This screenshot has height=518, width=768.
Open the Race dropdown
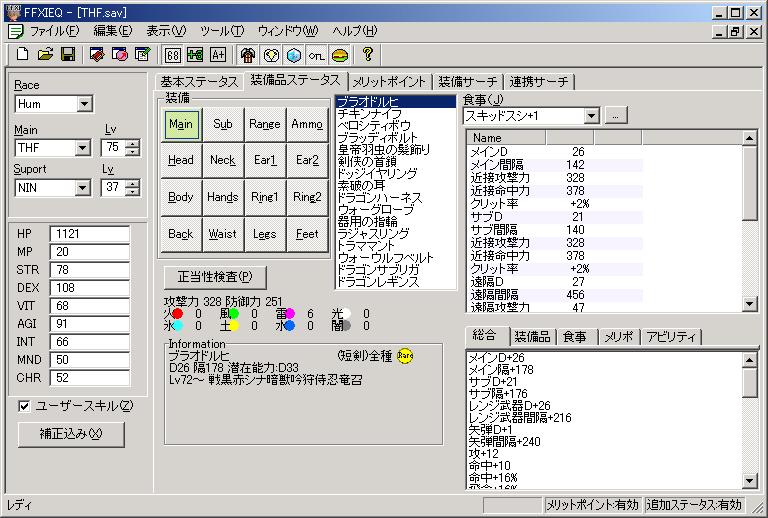85,104
